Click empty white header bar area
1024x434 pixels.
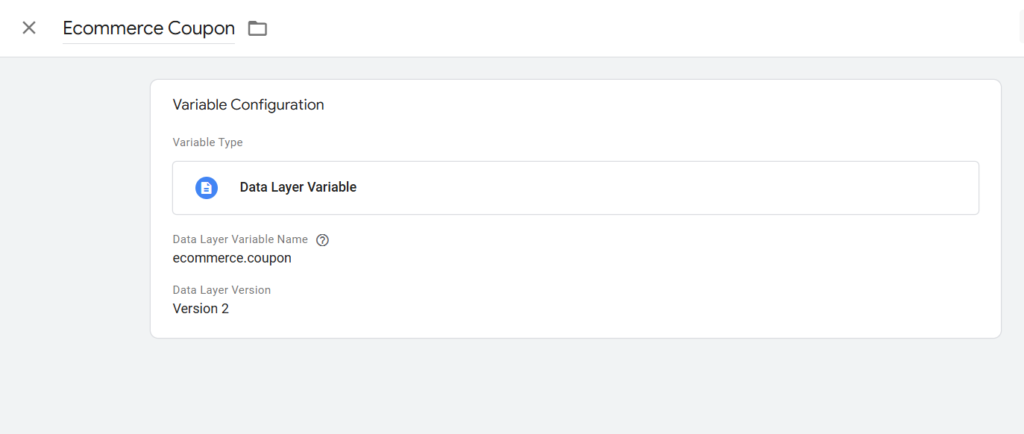coord(620,28)
